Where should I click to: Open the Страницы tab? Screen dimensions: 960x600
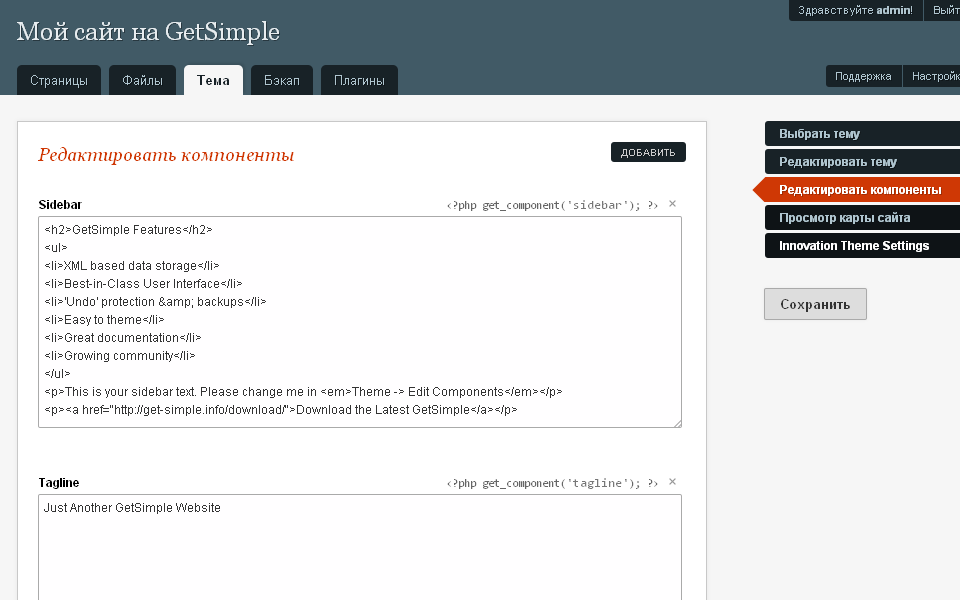coord(59,81)
